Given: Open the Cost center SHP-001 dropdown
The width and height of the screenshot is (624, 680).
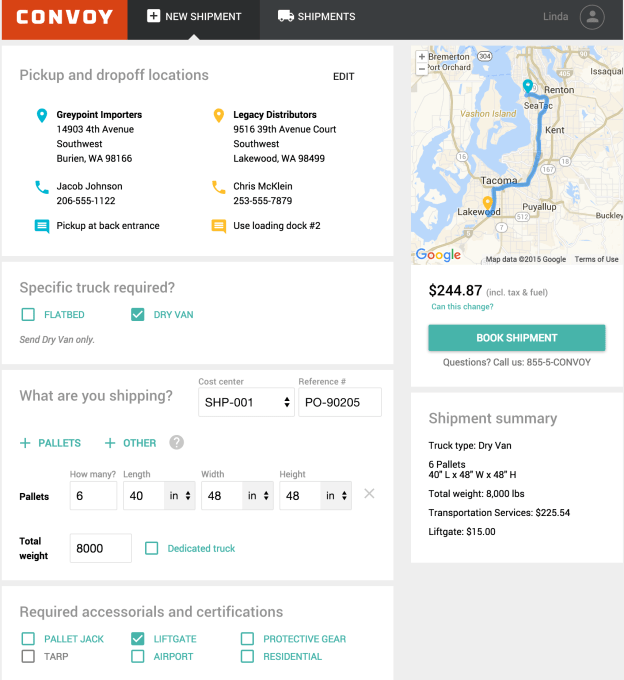Looking at the screenshot, I should (x=246, y=402).
